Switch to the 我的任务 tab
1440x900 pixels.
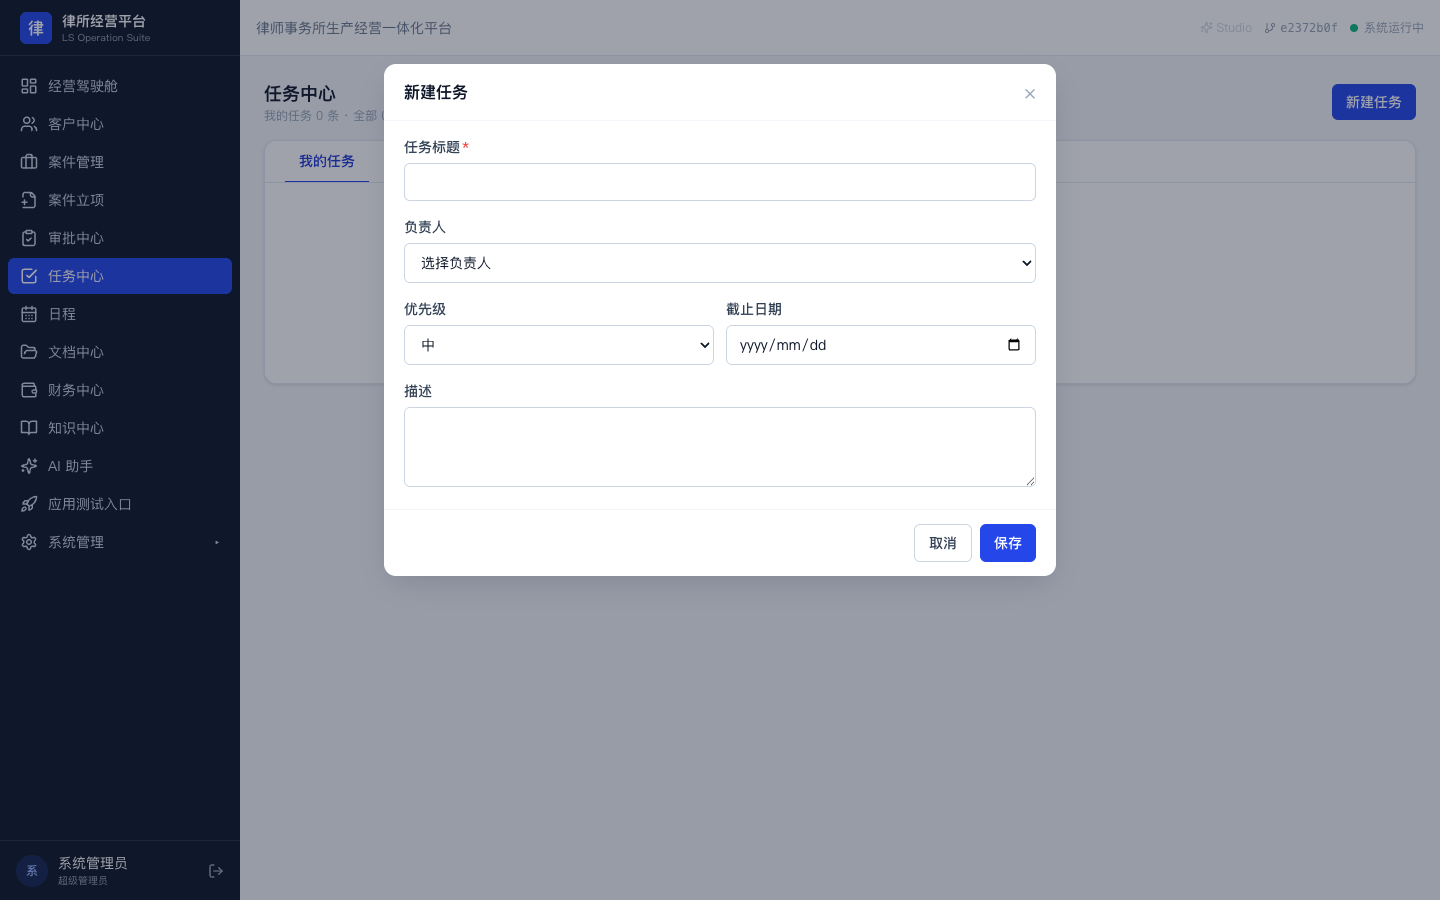click(x=327, y=161)
